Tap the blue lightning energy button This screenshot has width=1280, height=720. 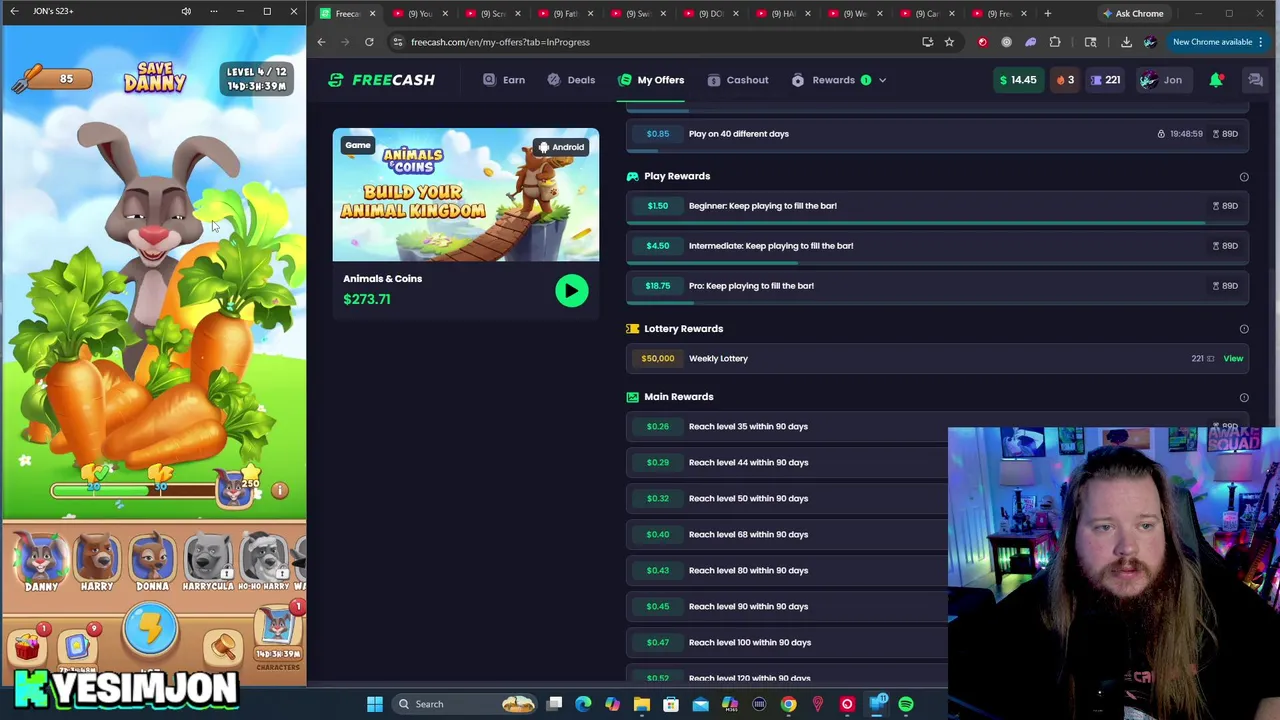(151, 630)
